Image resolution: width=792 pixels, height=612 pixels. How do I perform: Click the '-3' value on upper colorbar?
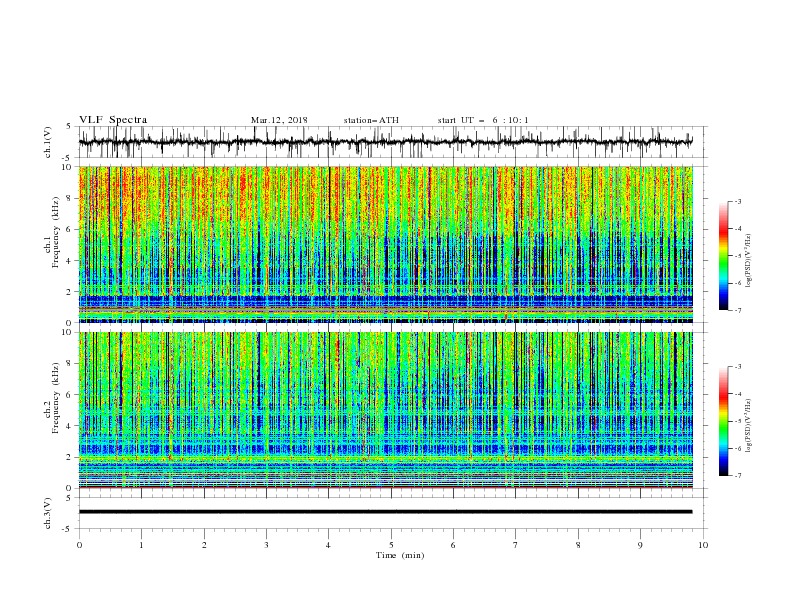tap(737, 201)
